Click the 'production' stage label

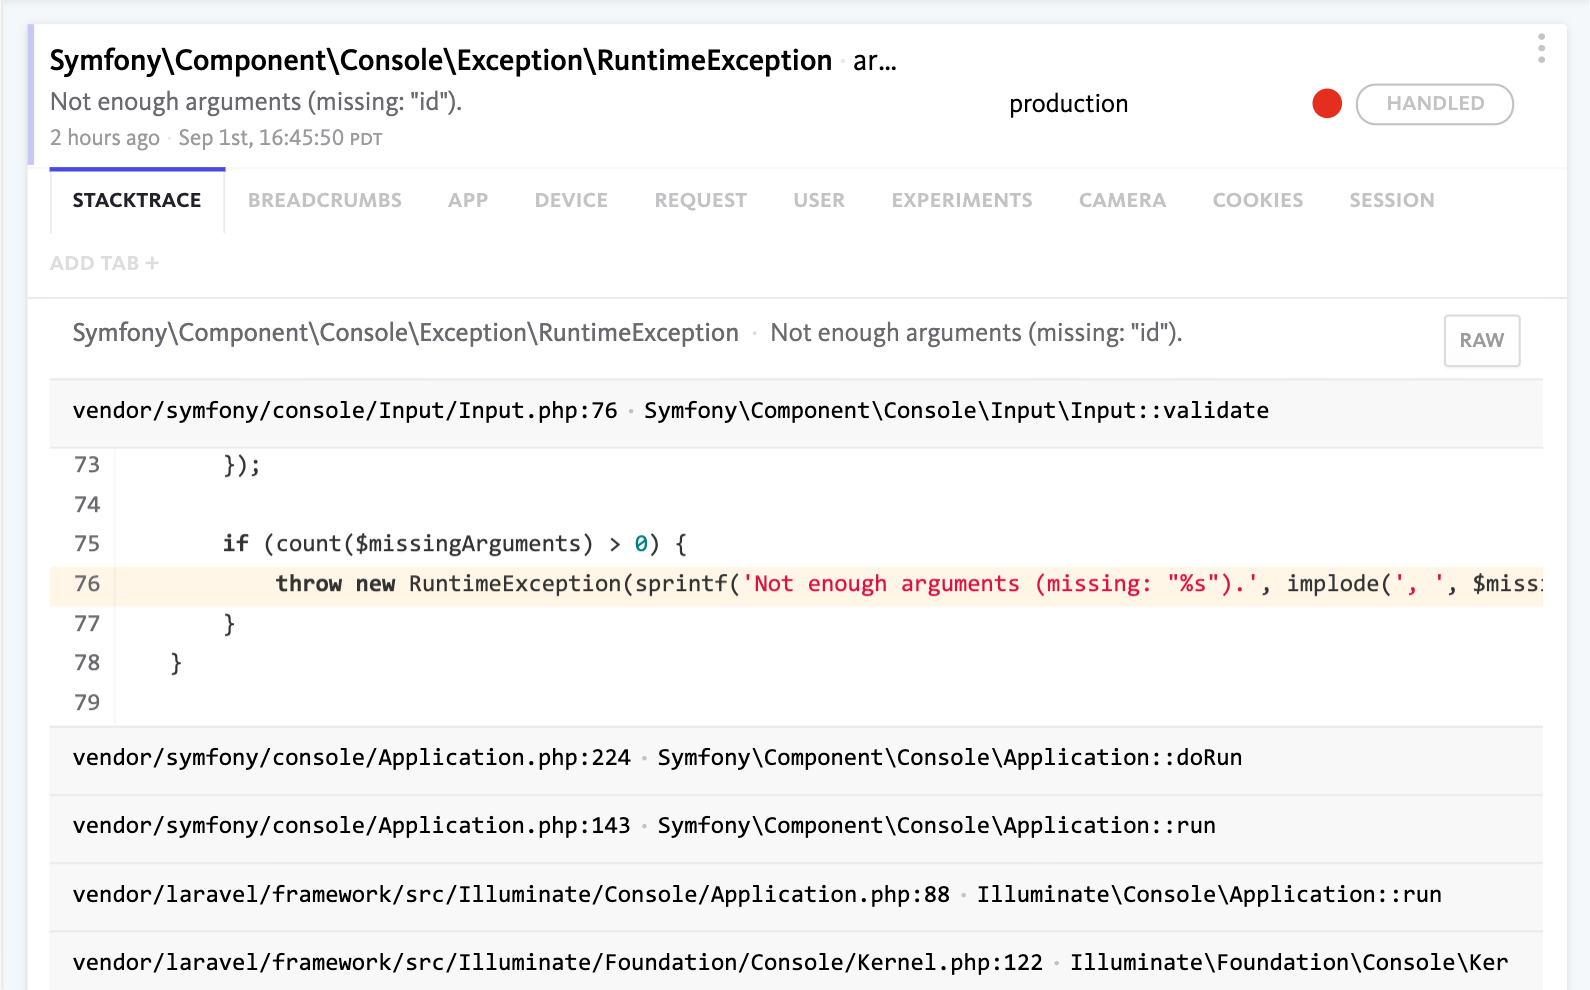1068,104
